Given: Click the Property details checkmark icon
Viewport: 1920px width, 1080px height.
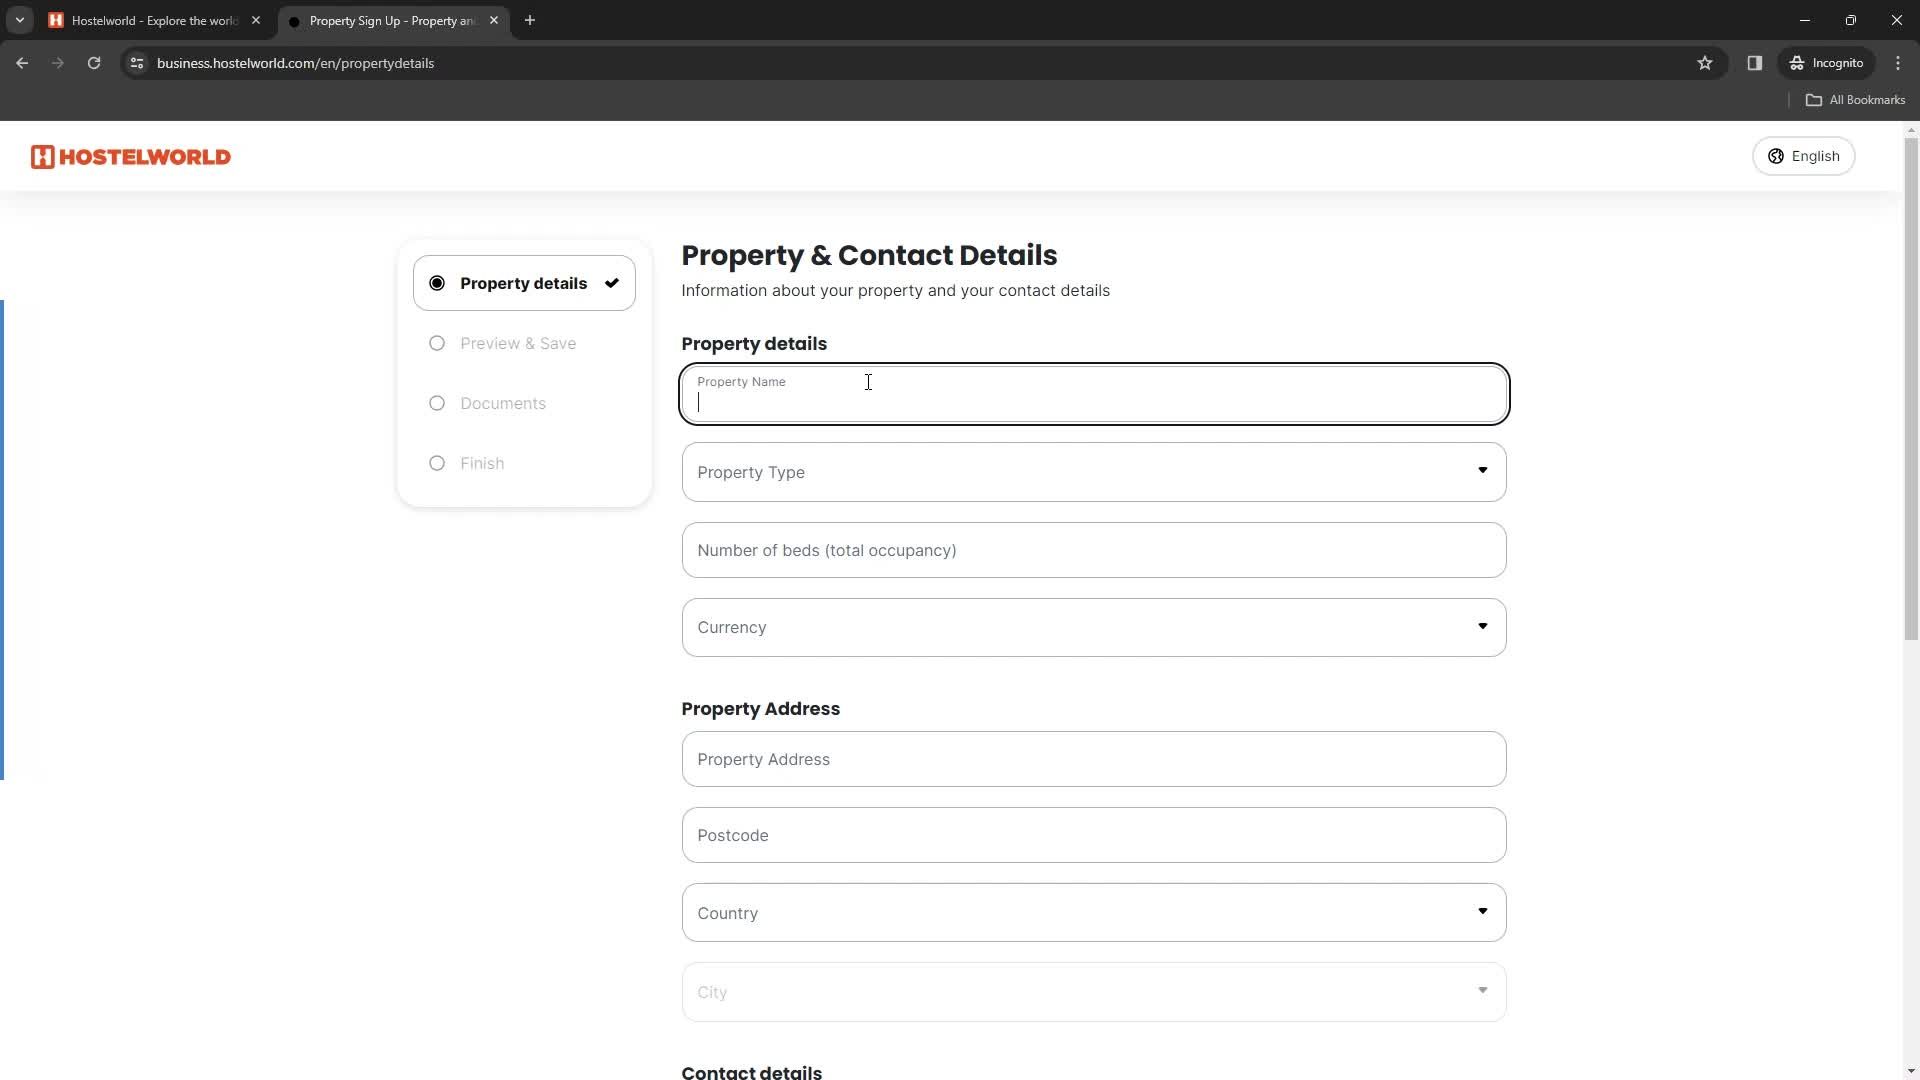Looking at the screenshot, I should coord(613,282).
